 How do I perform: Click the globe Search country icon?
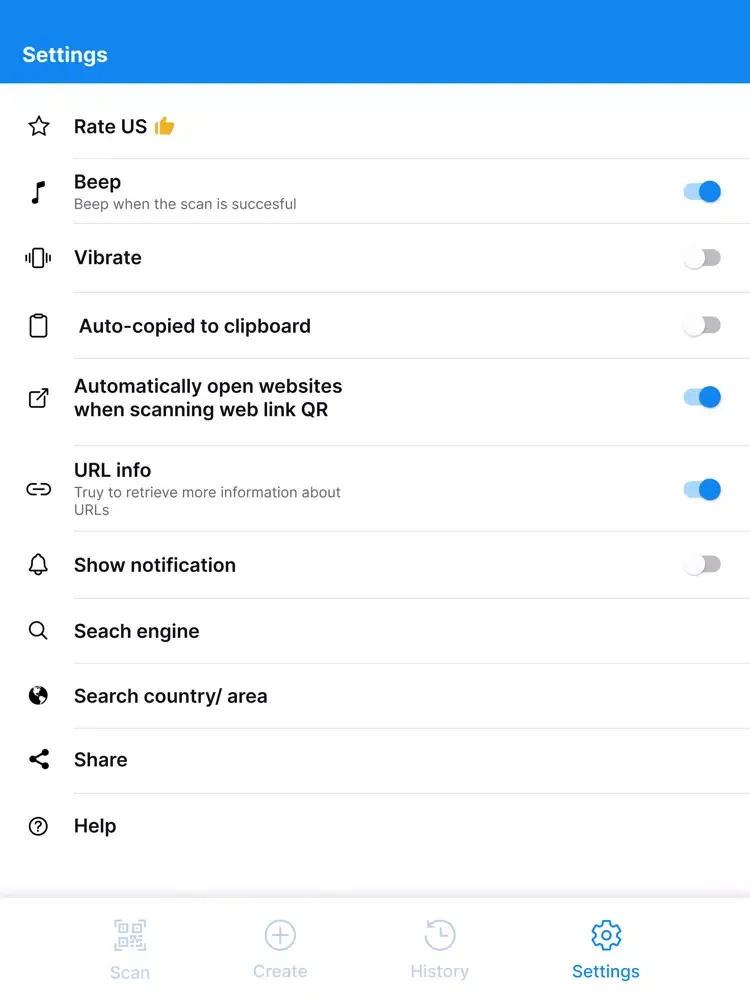[x=38, y=695]
